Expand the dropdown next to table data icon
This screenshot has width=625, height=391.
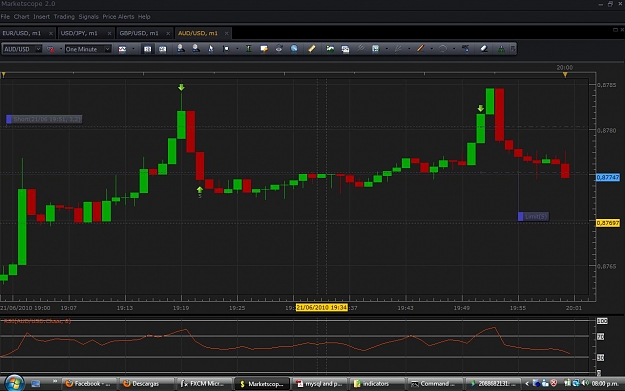coord(387,49)
